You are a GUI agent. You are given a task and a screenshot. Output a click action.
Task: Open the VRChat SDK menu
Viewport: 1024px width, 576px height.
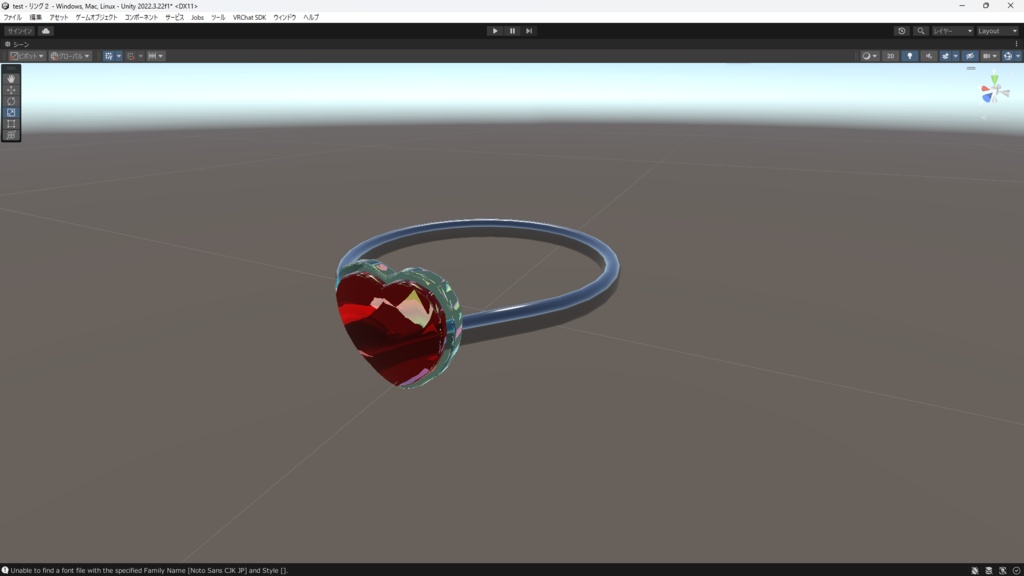(249, 18)
